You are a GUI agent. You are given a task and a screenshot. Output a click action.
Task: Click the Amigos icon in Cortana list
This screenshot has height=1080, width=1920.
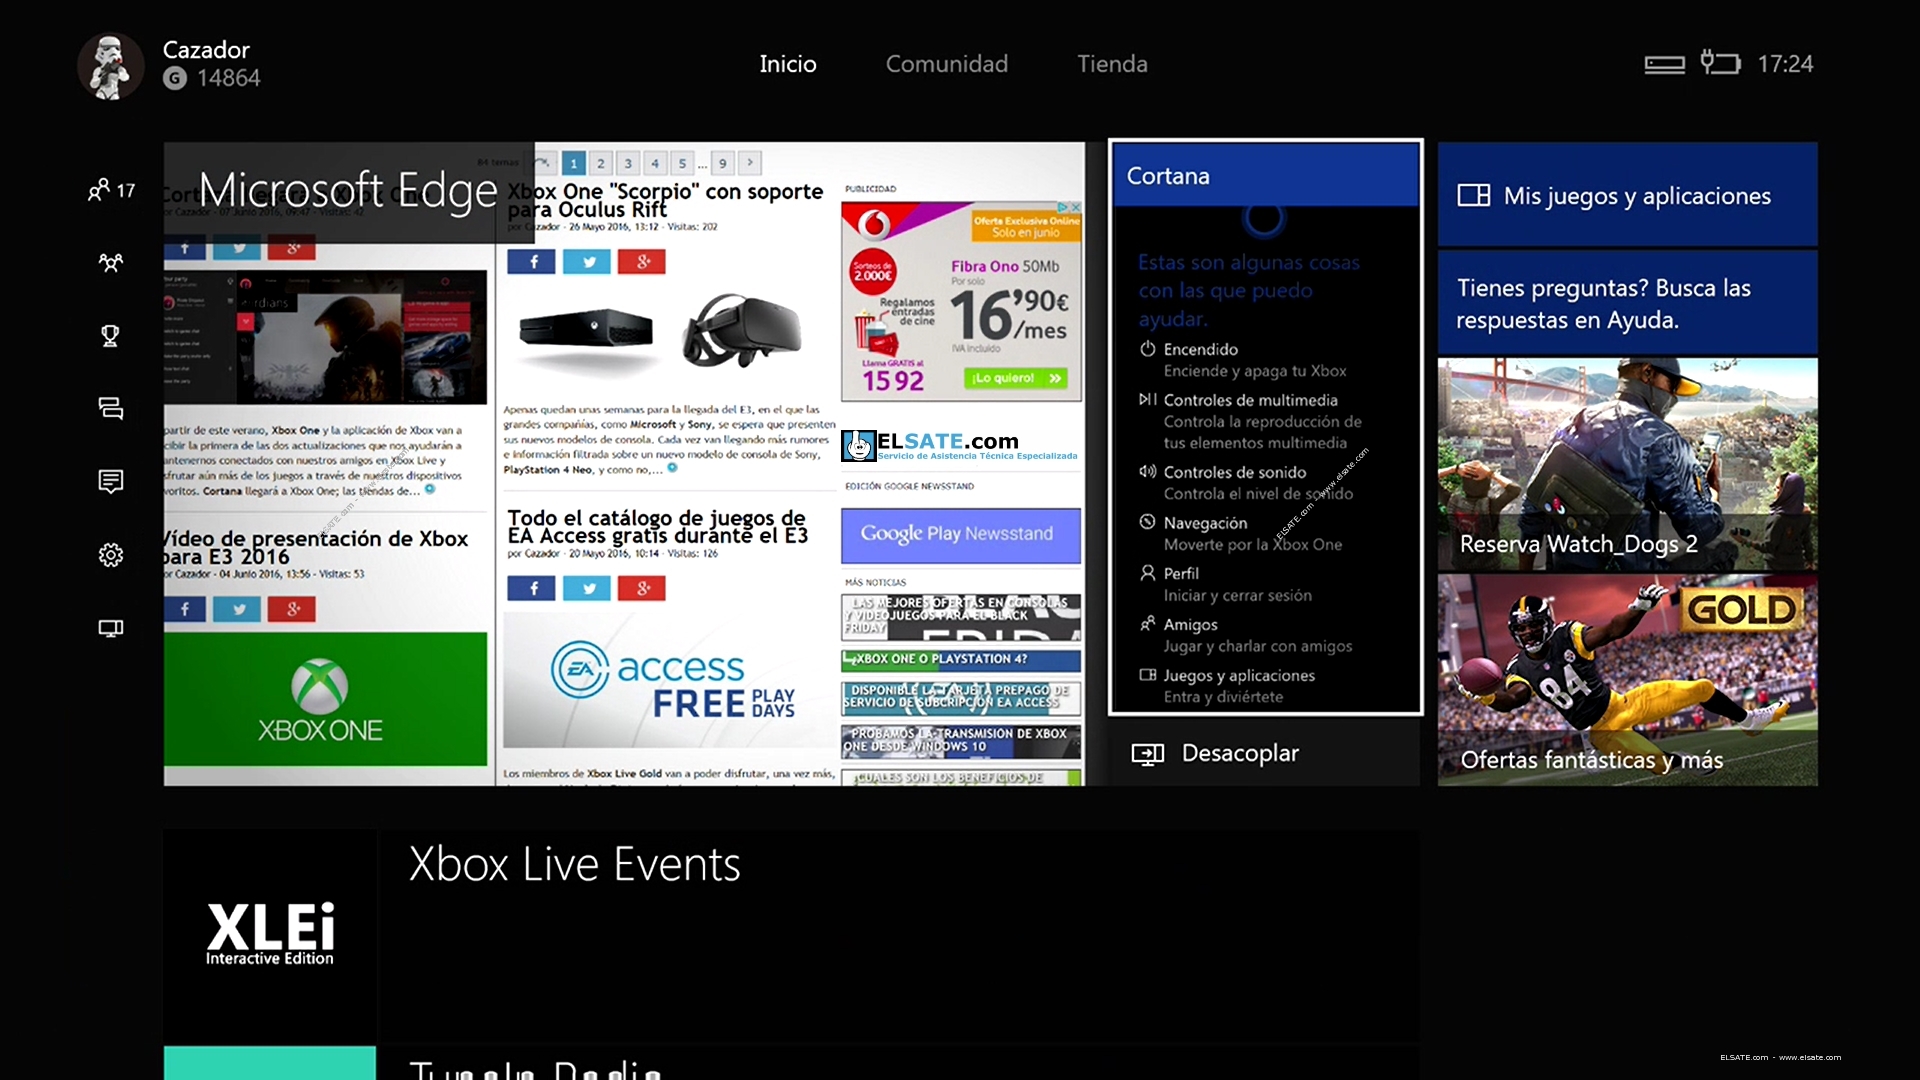tap(1147, 623)
